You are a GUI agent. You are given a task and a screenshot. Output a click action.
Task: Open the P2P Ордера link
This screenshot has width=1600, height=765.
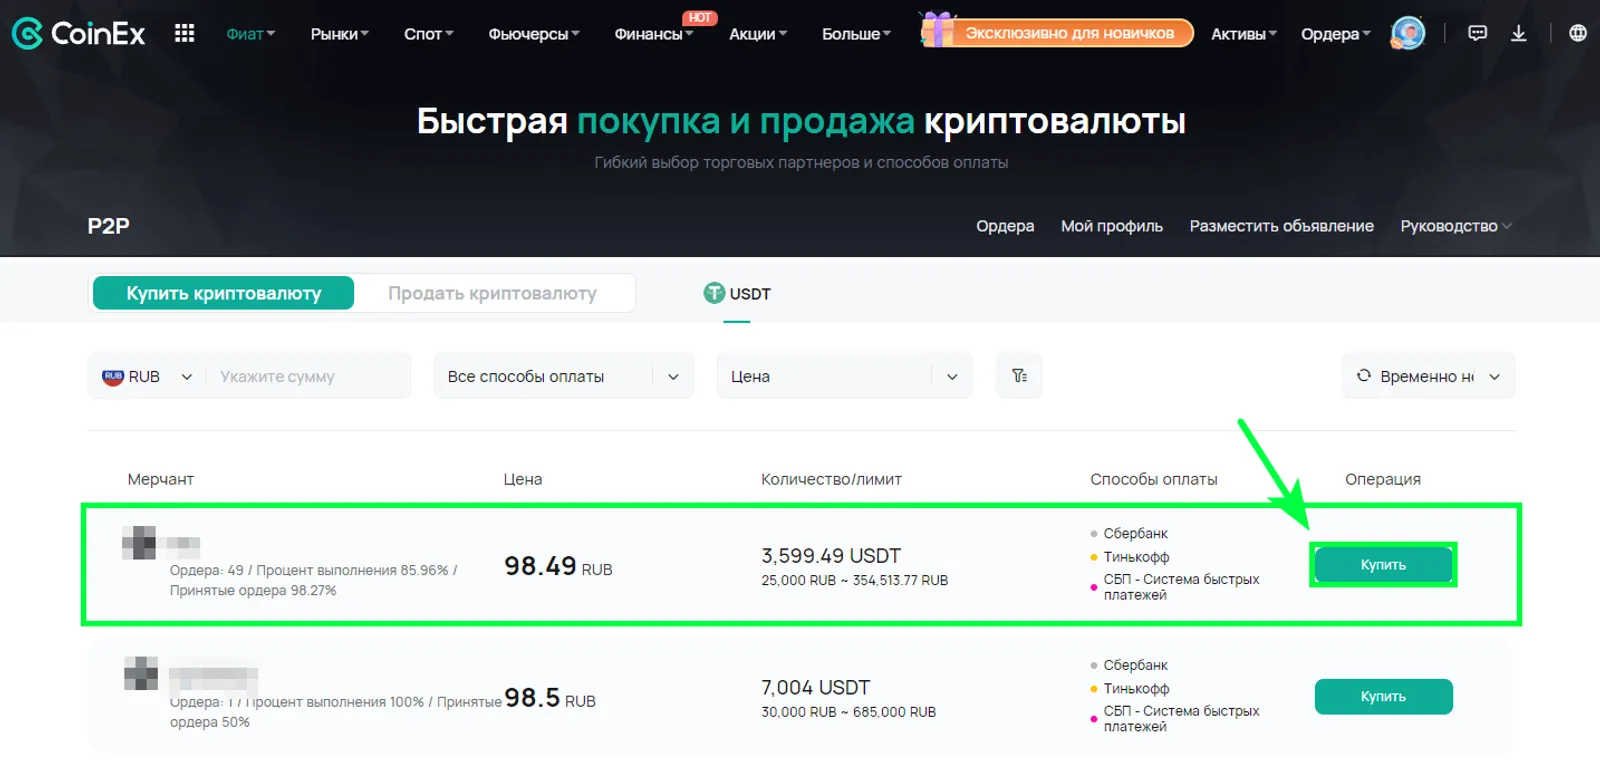(x=1005, y=226)
